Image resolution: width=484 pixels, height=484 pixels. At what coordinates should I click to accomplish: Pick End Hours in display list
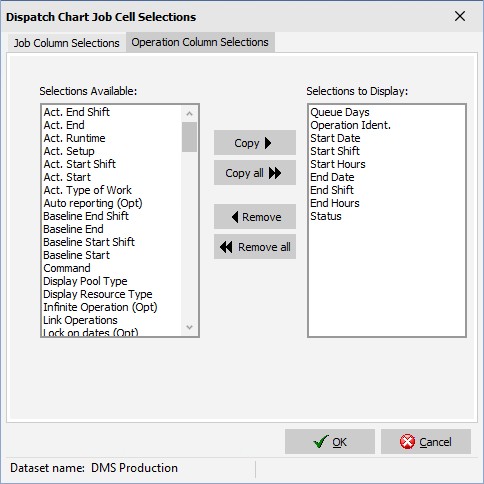(x=335, y=203)
